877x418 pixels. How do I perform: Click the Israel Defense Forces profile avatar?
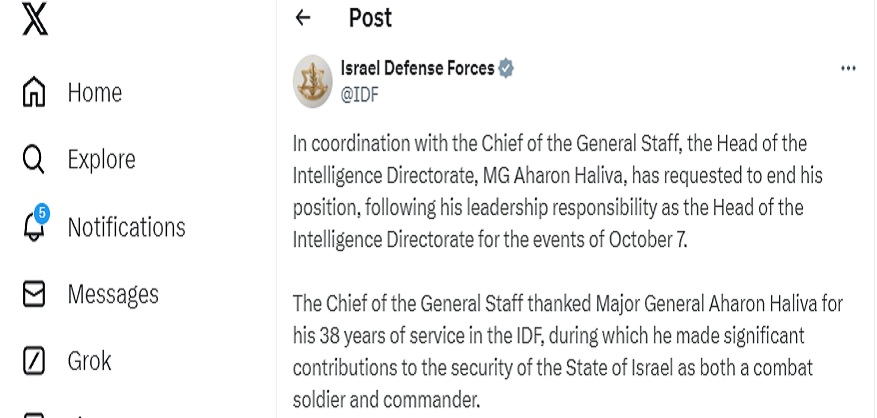click(x=313, y=81)
